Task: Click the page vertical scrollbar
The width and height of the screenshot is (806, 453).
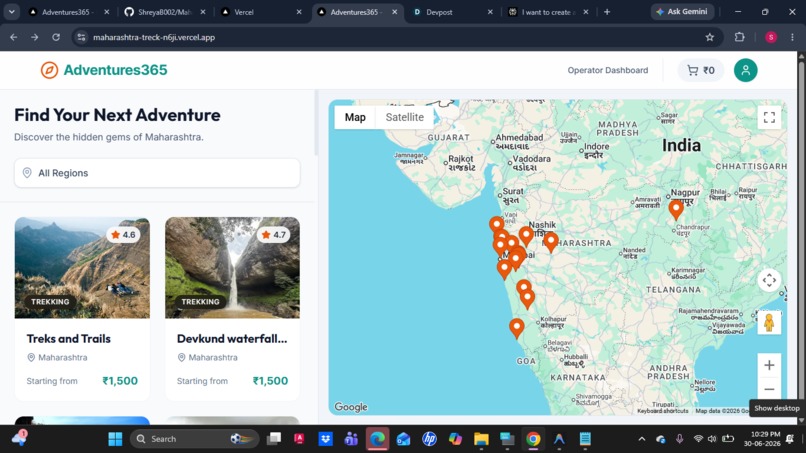Action: click(801, 237)
